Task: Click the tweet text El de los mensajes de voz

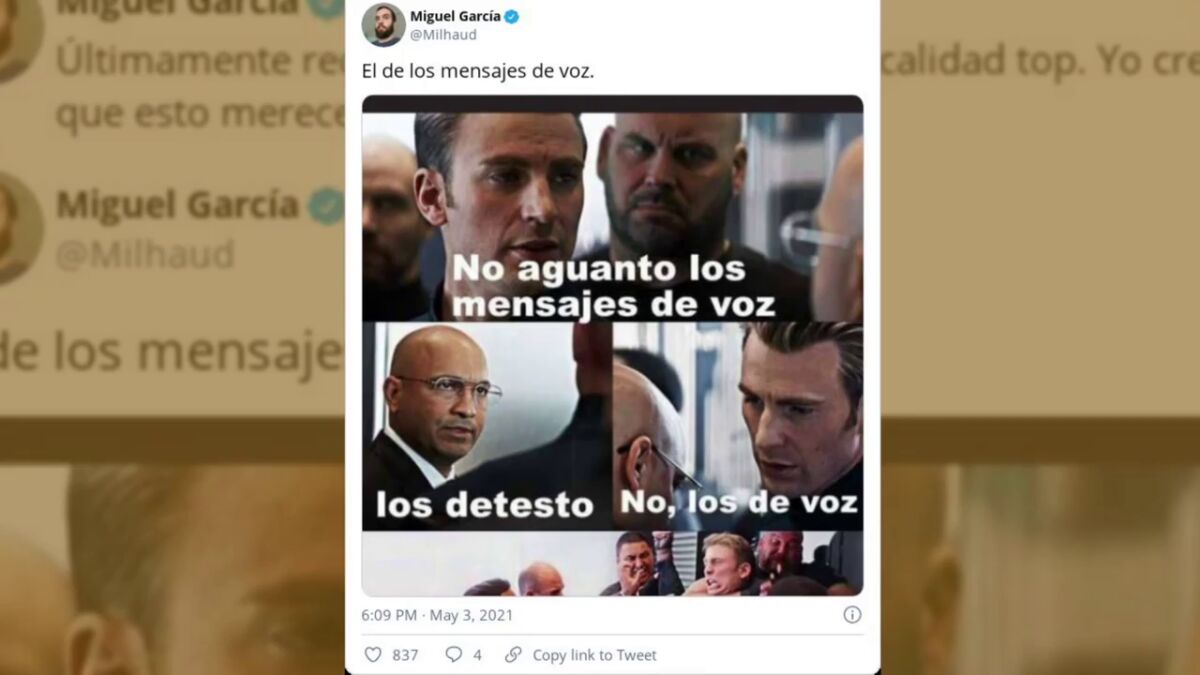Action: (x=478, y=73)
